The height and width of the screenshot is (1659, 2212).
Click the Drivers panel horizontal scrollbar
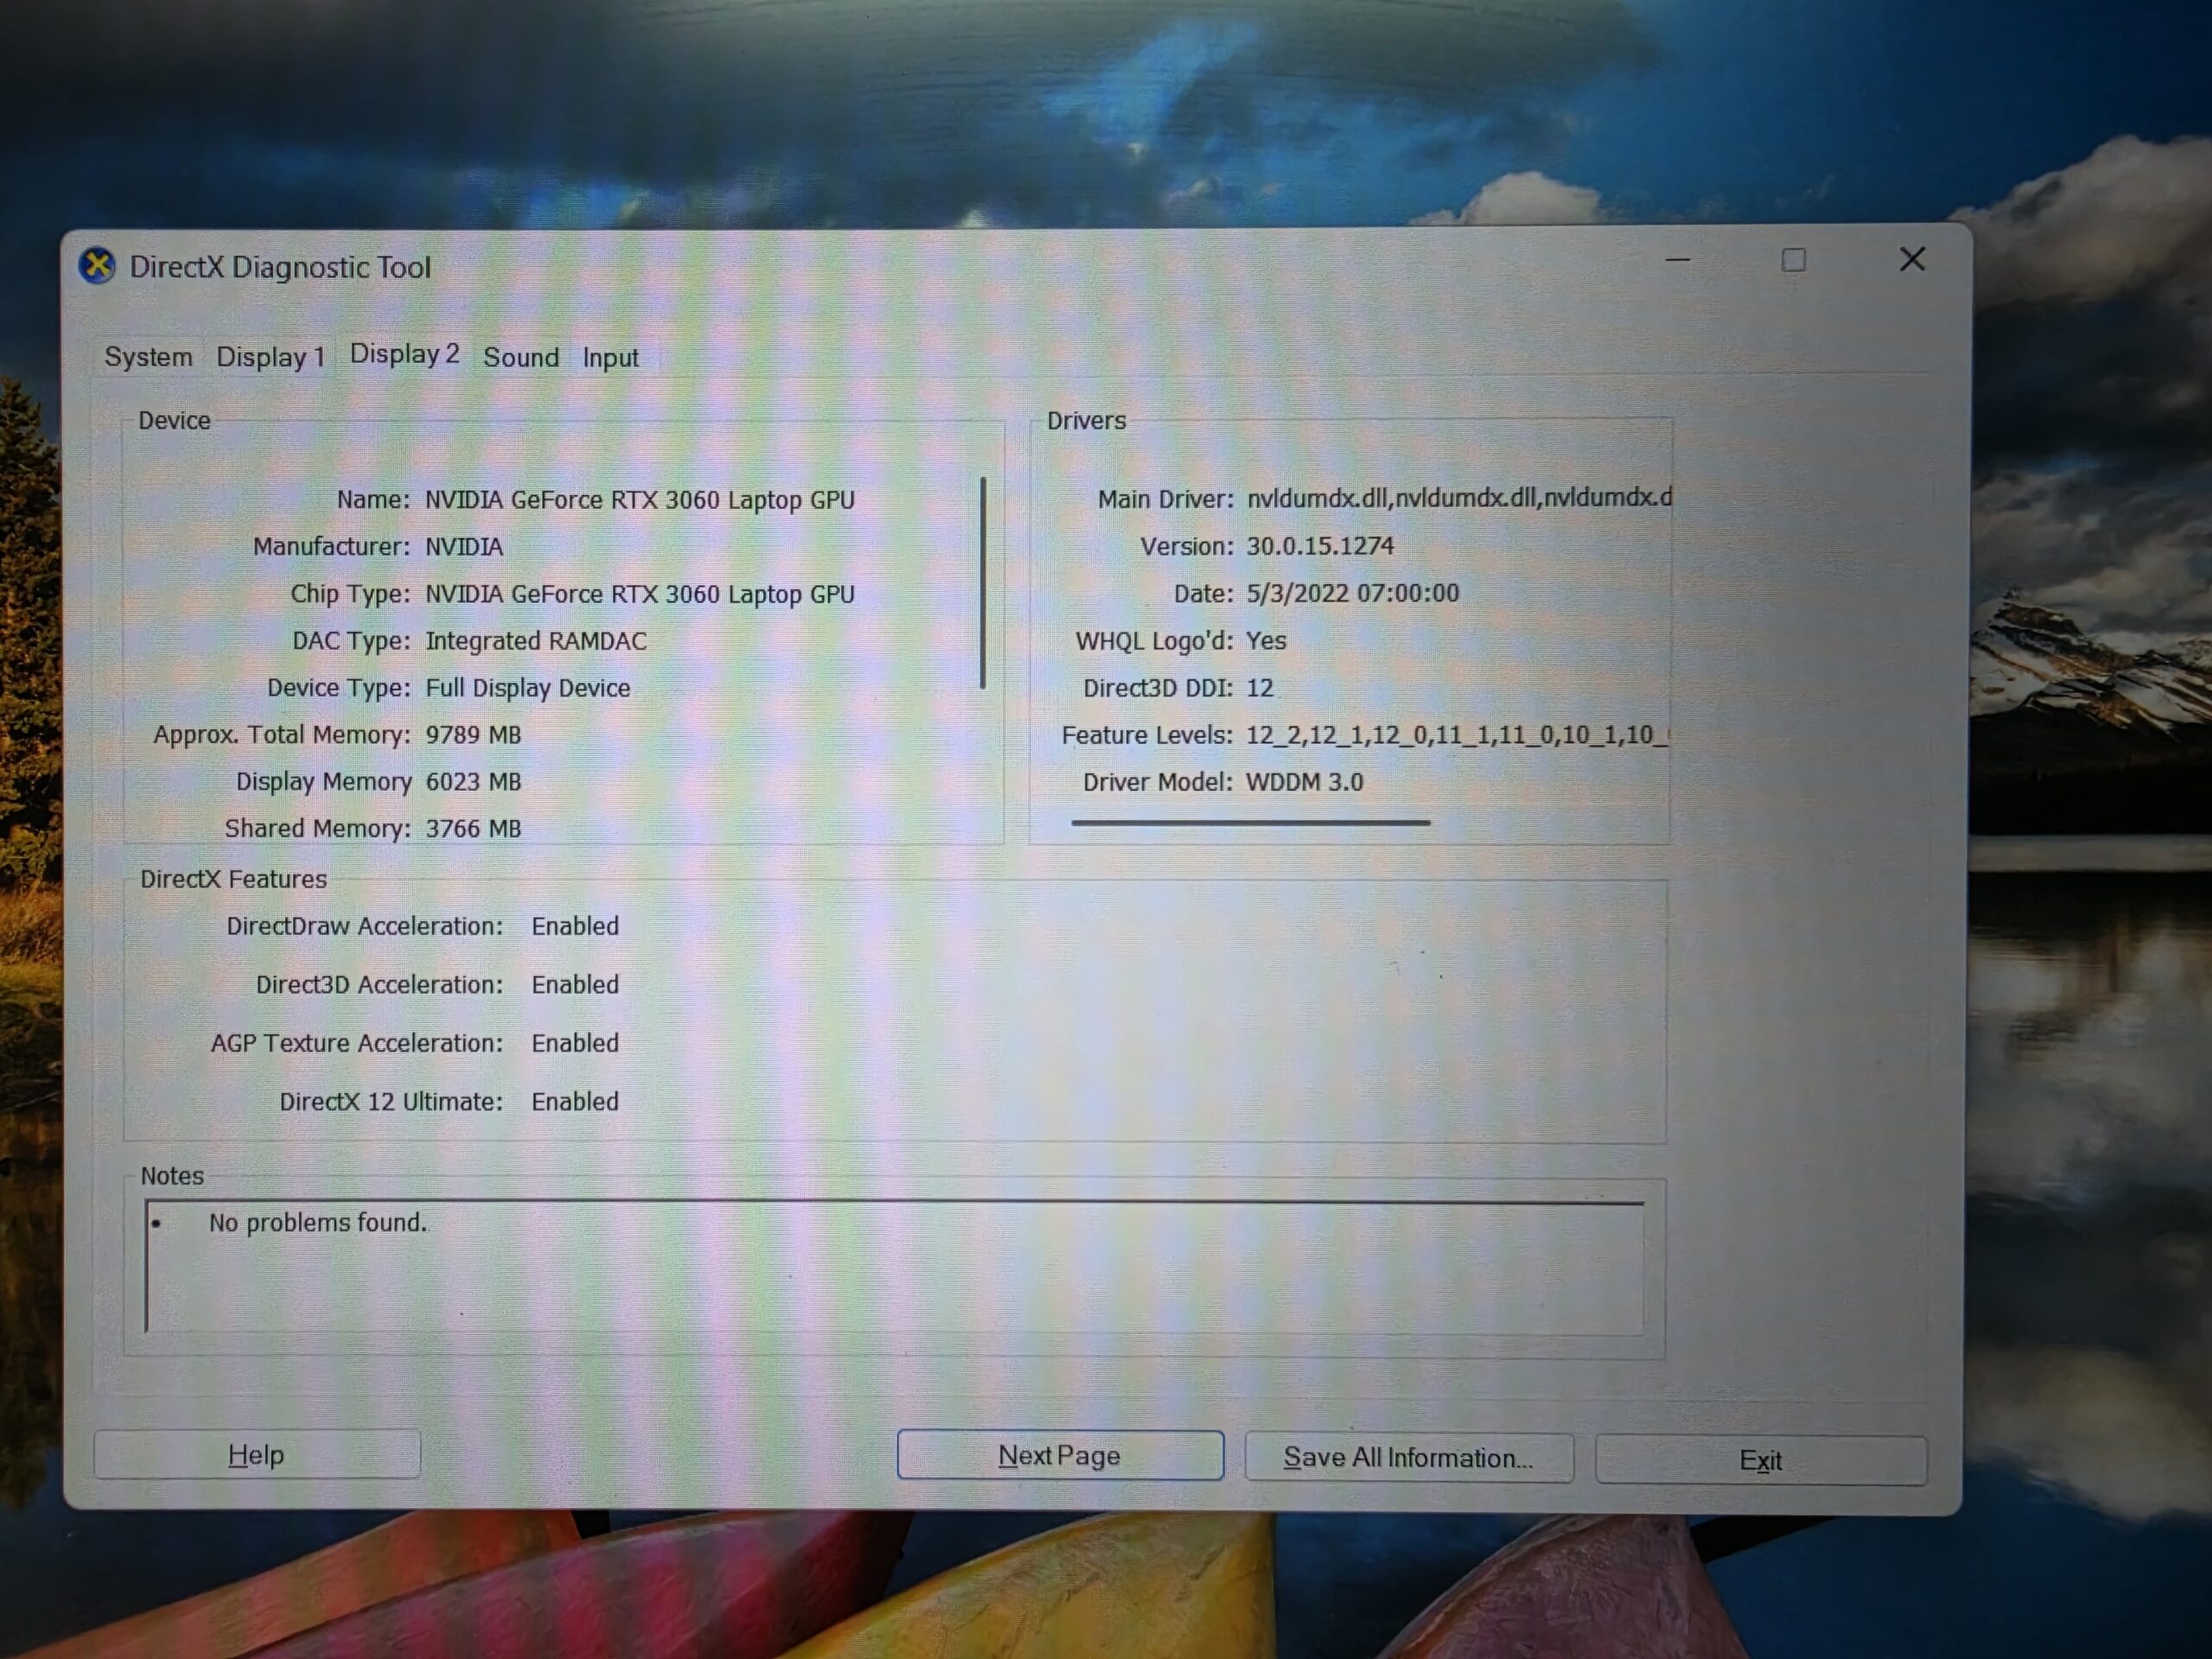coord(1250,823)
